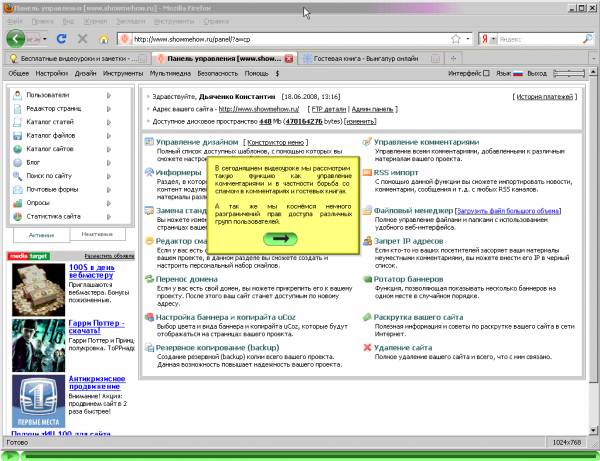This screenshot has height=461, width=600.
Task: Open the Каталог статей sidebar icon
Action: (18, 122)
